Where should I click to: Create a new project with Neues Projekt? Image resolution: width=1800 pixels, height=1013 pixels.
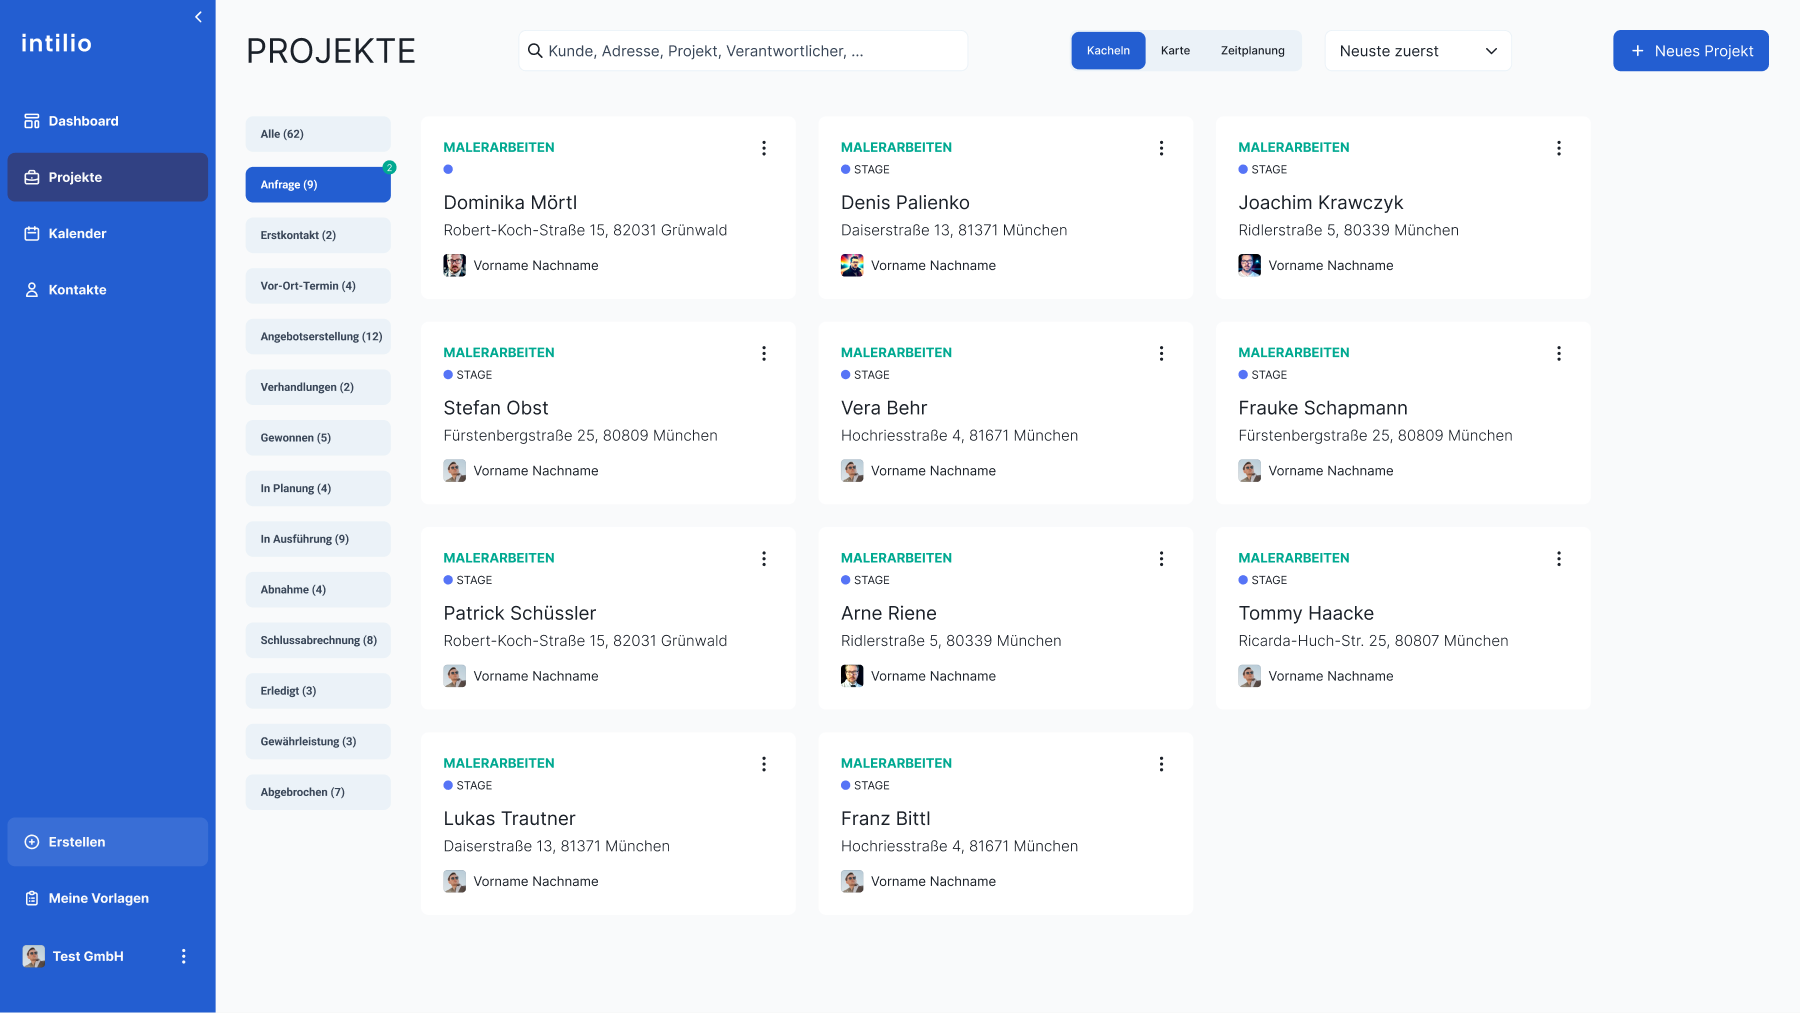[x=1691, y=51]
